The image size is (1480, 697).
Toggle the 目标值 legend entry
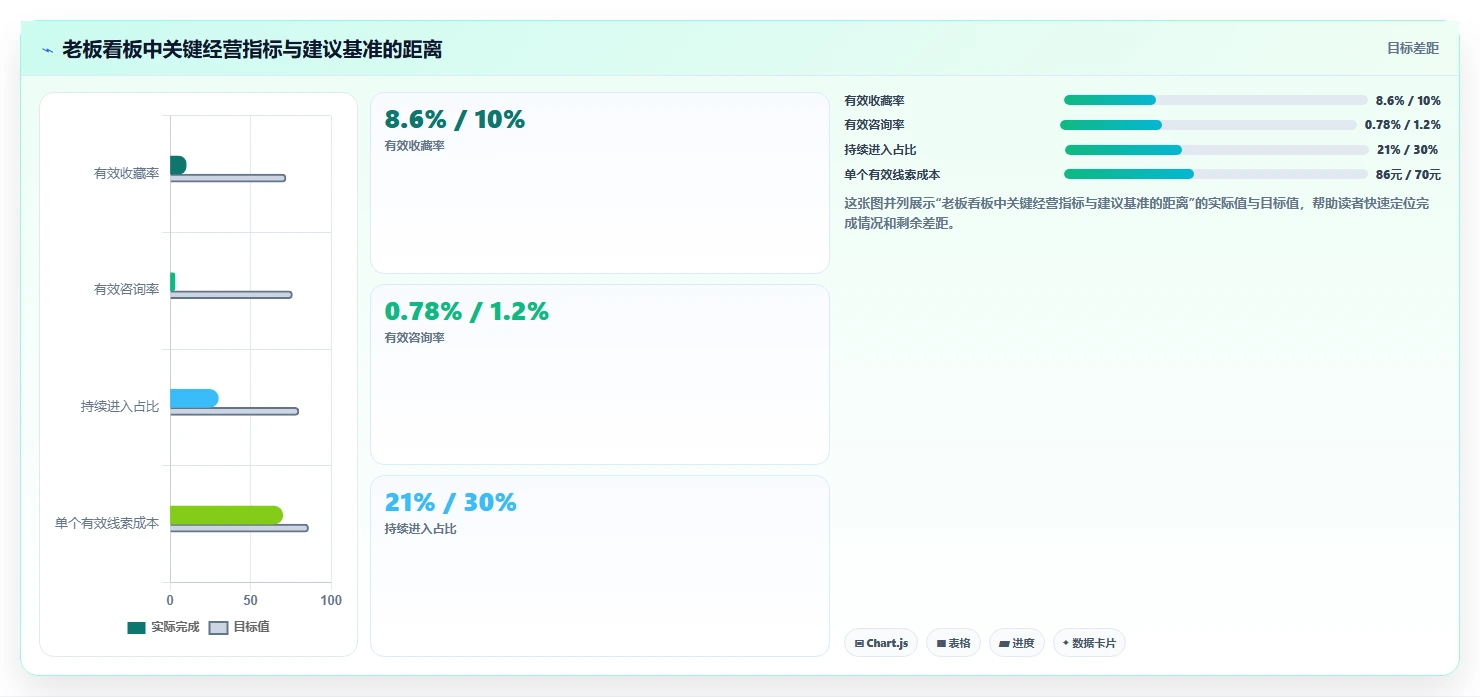pyautogui.click(x=239, y=627)
